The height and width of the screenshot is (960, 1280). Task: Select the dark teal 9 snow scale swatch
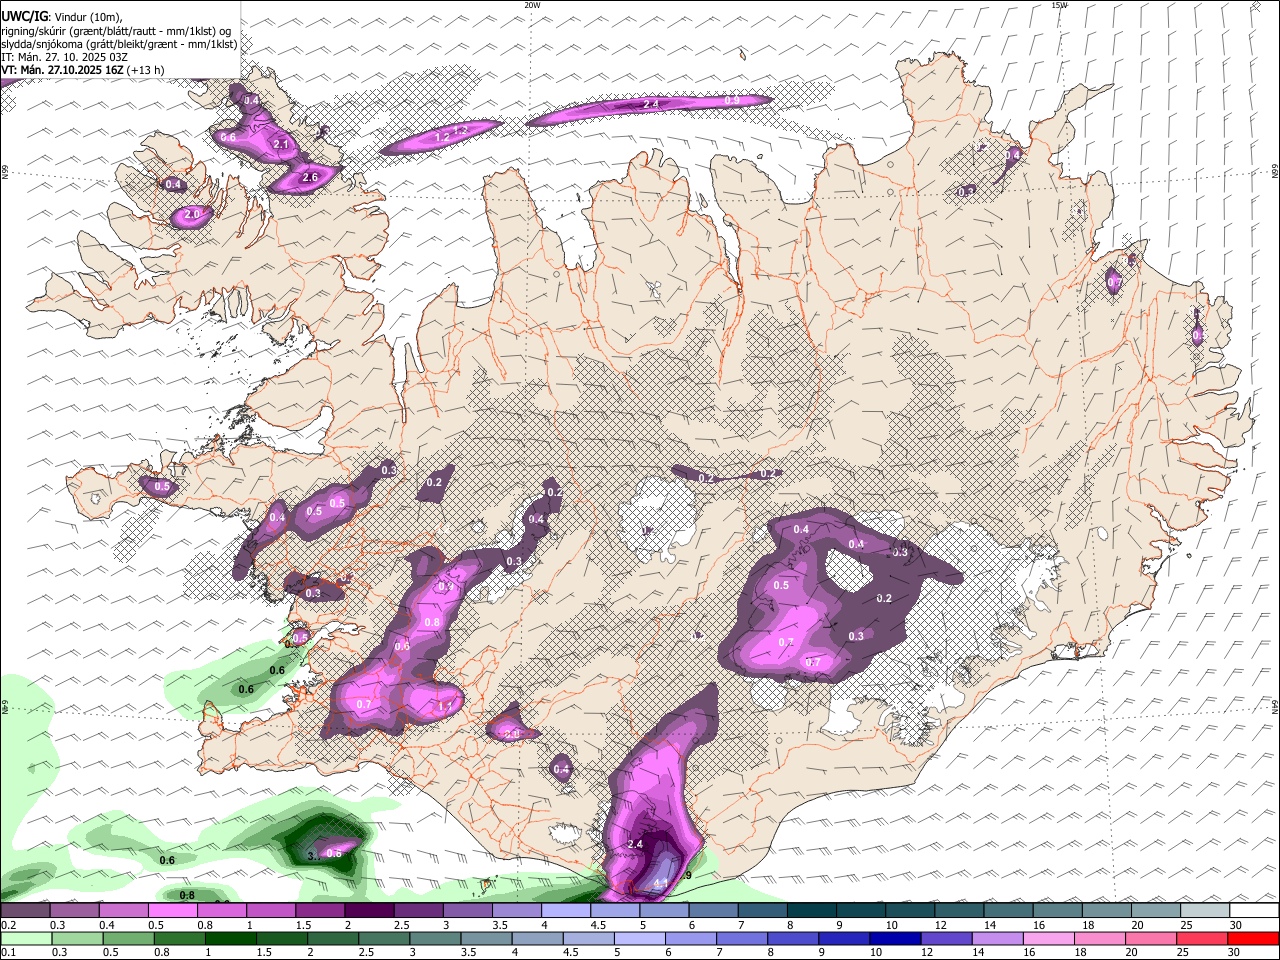[860, 910]
